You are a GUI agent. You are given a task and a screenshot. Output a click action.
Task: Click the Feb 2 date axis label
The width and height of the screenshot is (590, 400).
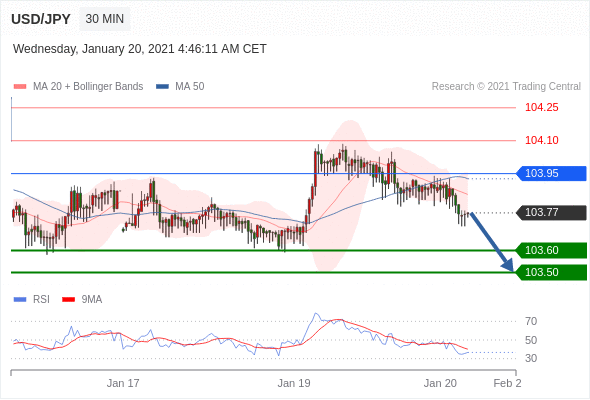pyautogui.click(x=508, y=383)
